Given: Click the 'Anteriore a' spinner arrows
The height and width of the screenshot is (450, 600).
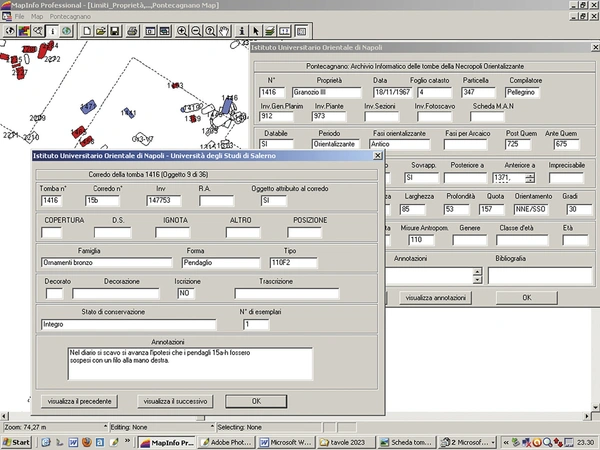Looking at the screenshot, I should pos(530,178).
